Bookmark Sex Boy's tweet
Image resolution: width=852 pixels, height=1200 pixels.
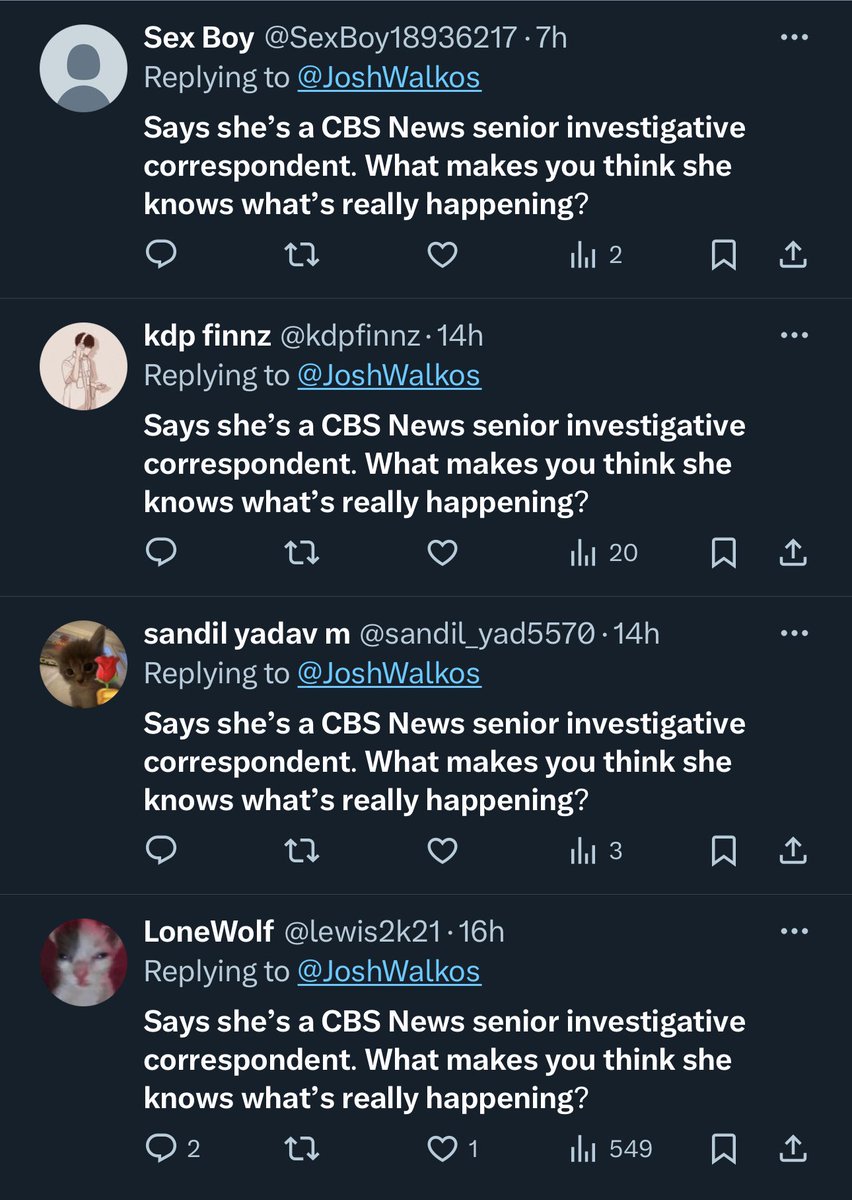(x=723, y=256)
